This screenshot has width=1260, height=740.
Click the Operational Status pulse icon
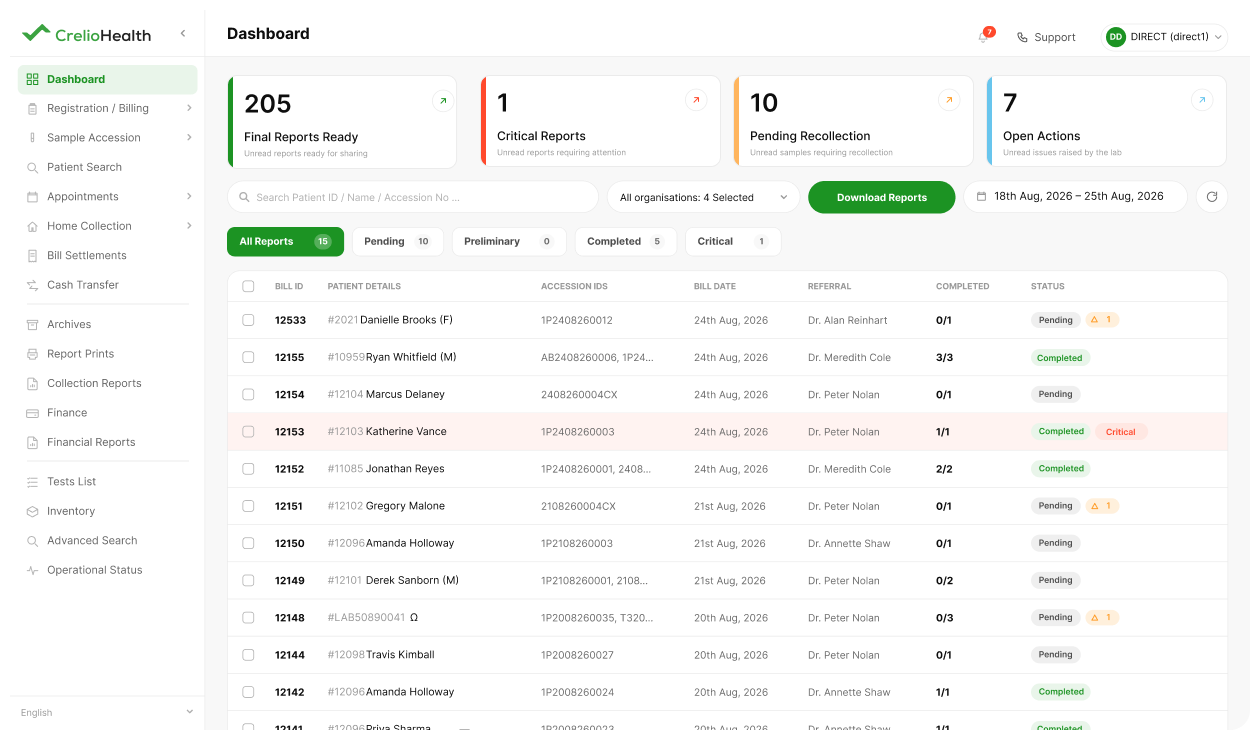(x=33, y=571)
